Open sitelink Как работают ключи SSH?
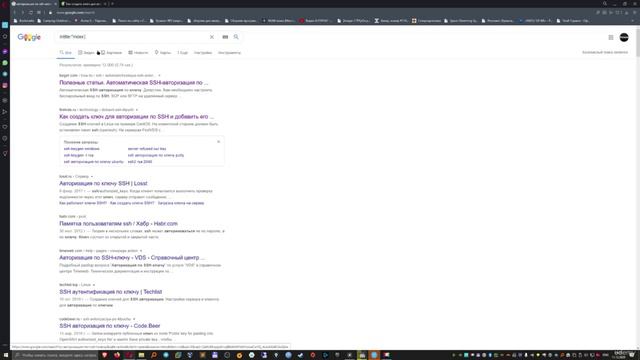 point(83,203)
